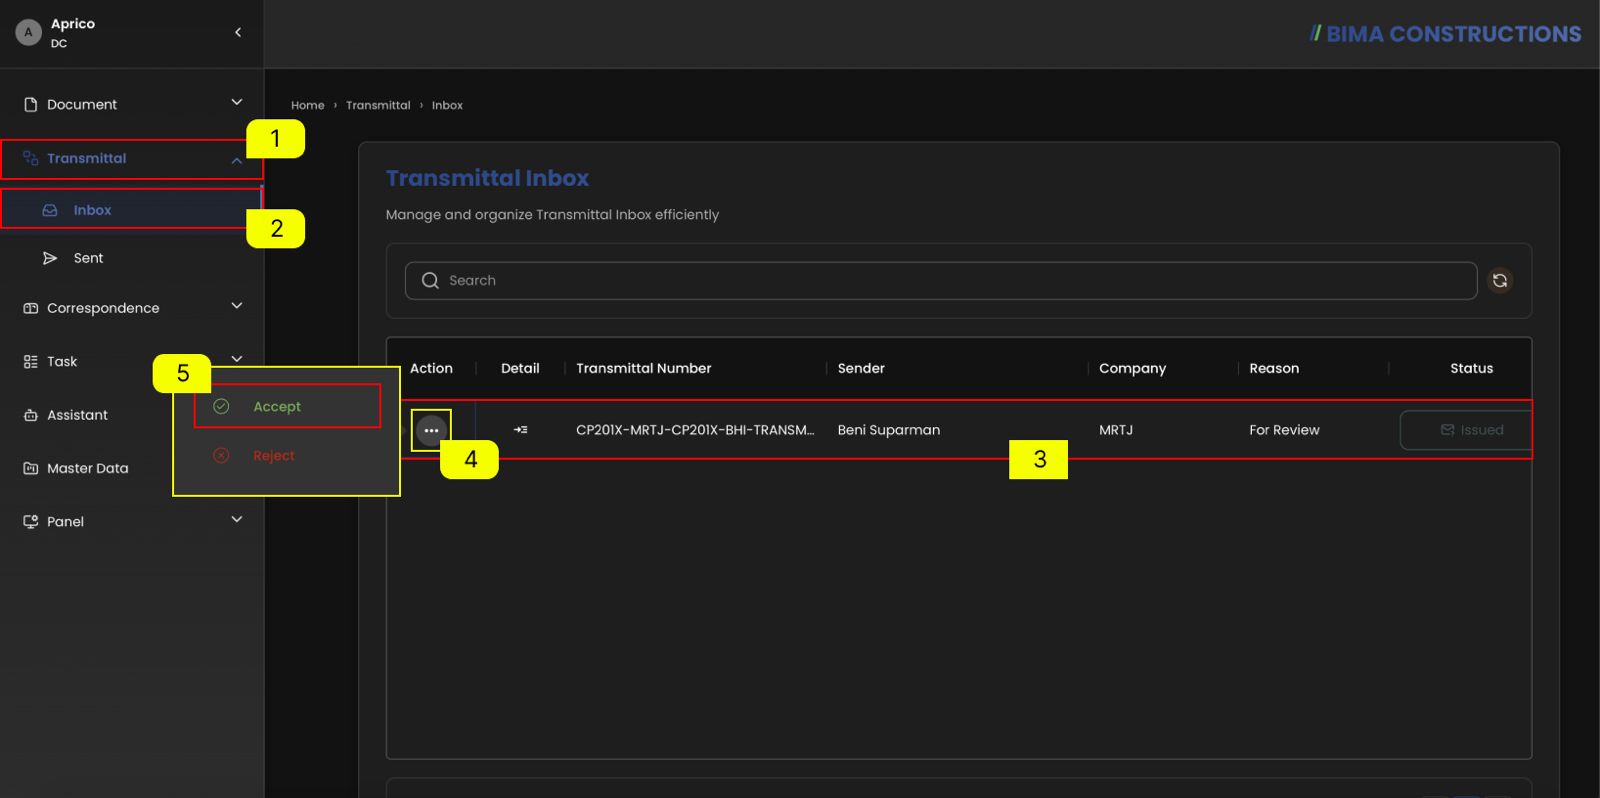Click the sender name Beni Suparman
The width and height of the screenshot is (1600, 798).
(889, 430)
